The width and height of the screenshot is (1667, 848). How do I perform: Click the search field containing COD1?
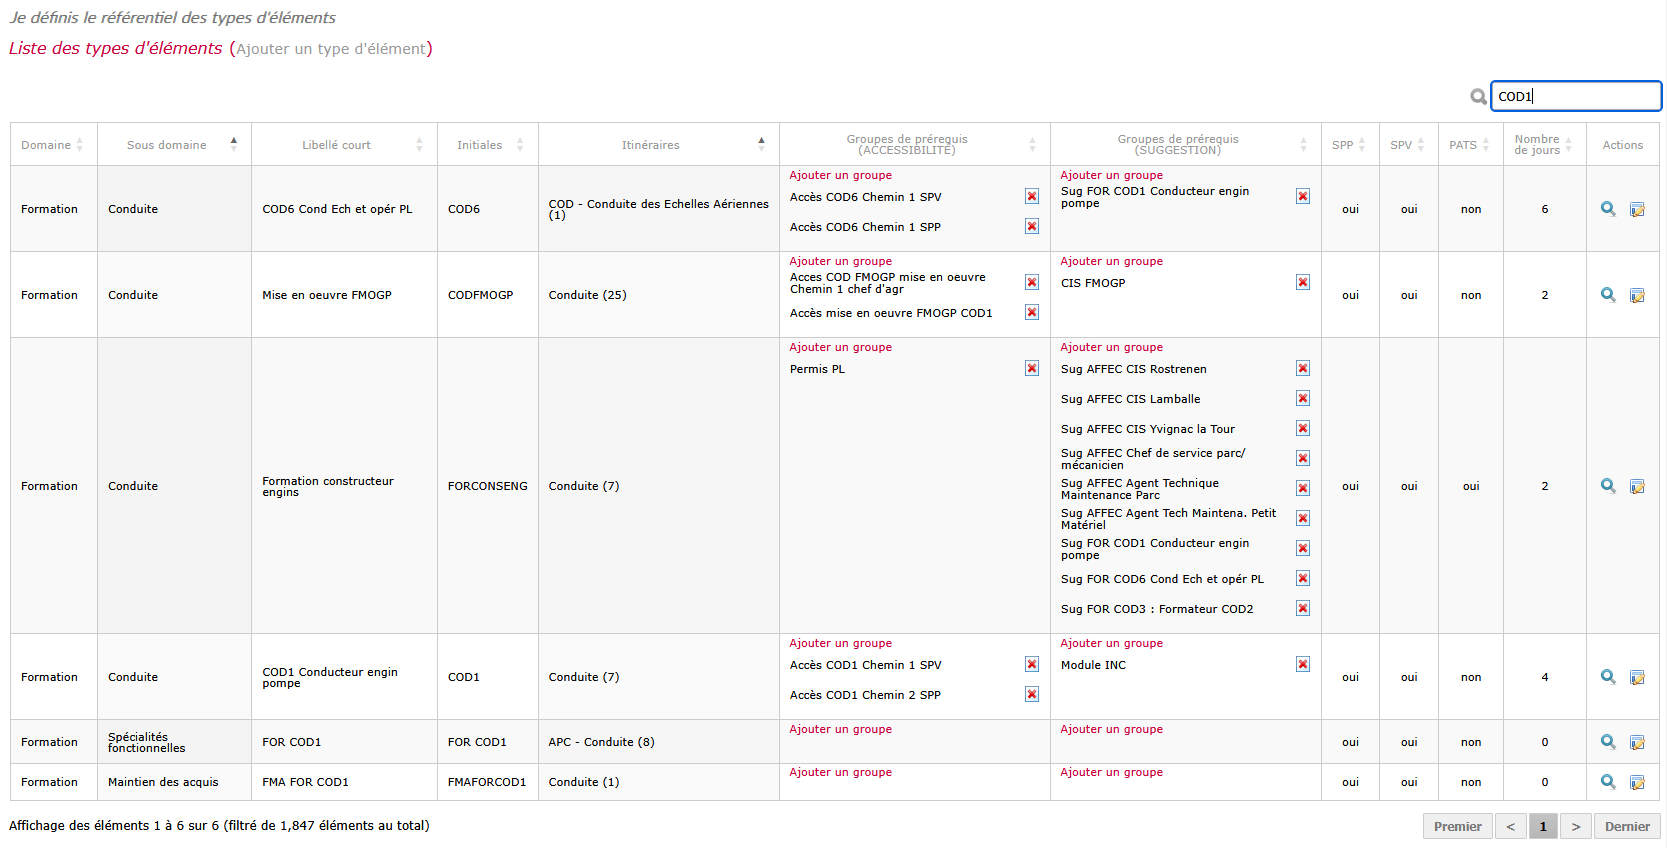click(1576, 96)
